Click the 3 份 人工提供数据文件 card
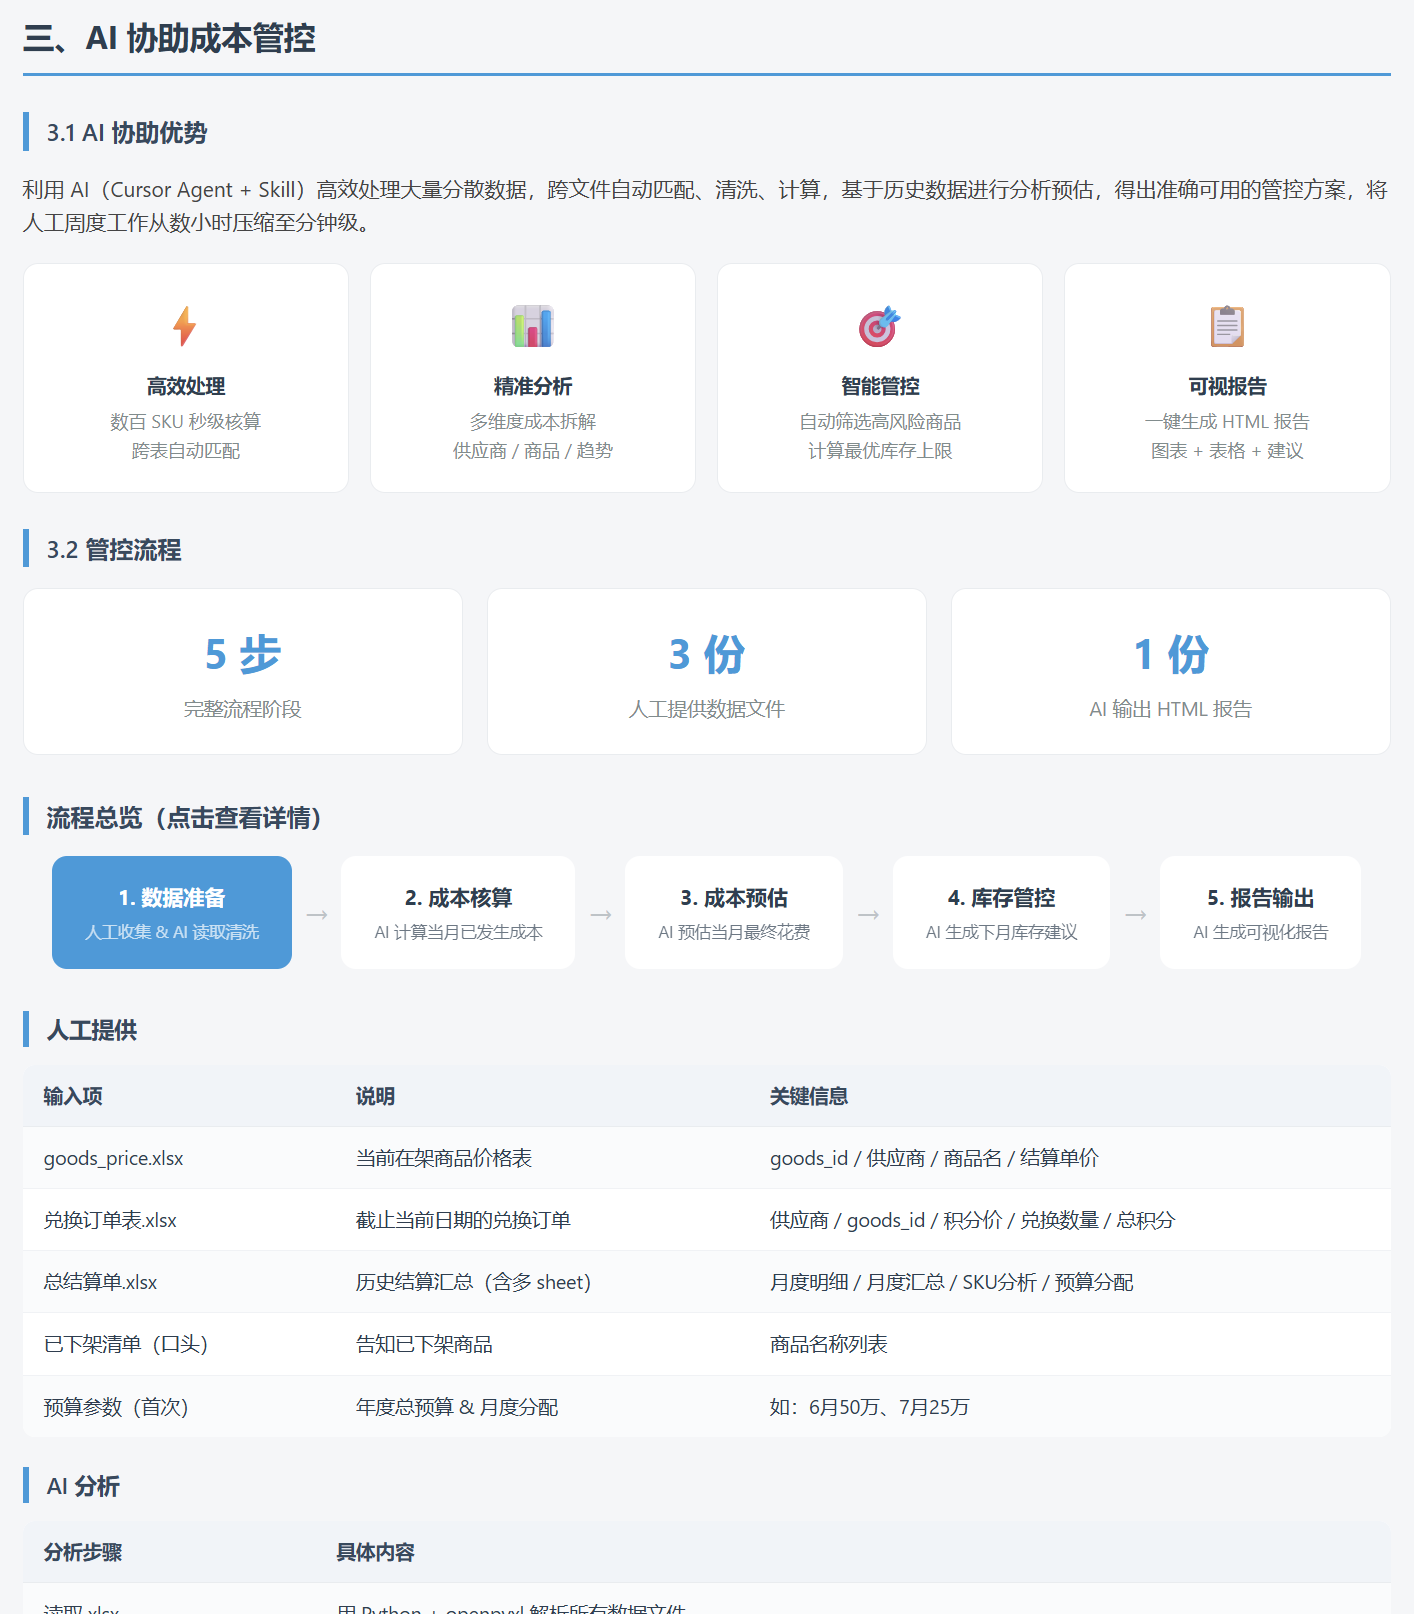This screenshot has height=1614, width=1414. 707,672
